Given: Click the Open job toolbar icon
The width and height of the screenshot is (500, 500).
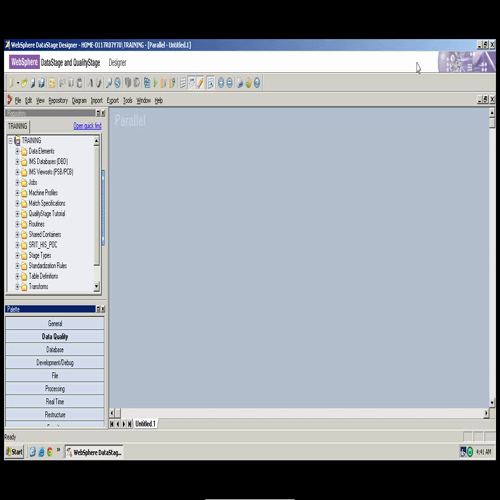Looking at the screenshot, I should (x=24, y=83).
